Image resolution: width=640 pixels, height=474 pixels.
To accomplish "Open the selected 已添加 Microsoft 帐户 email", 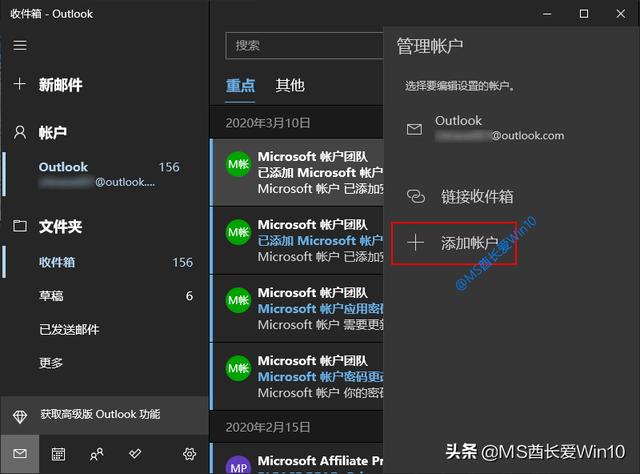I will tap(297, 172).
